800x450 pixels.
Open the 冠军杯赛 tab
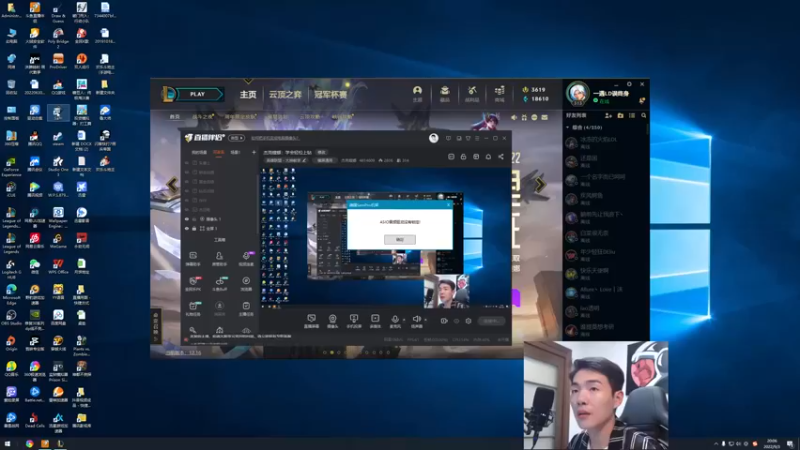click(330, 94)
